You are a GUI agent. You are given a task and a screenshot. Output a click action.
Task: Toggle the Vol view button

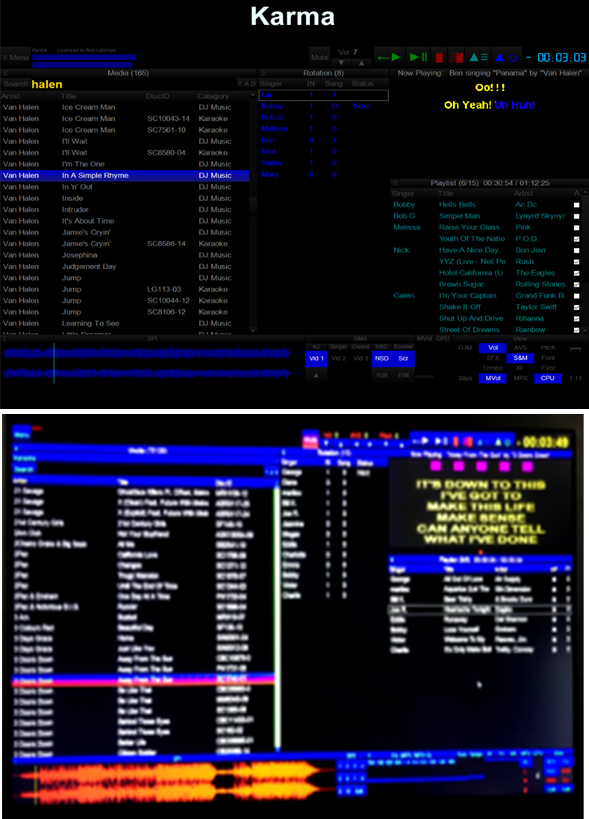click(x=492, y=347)
